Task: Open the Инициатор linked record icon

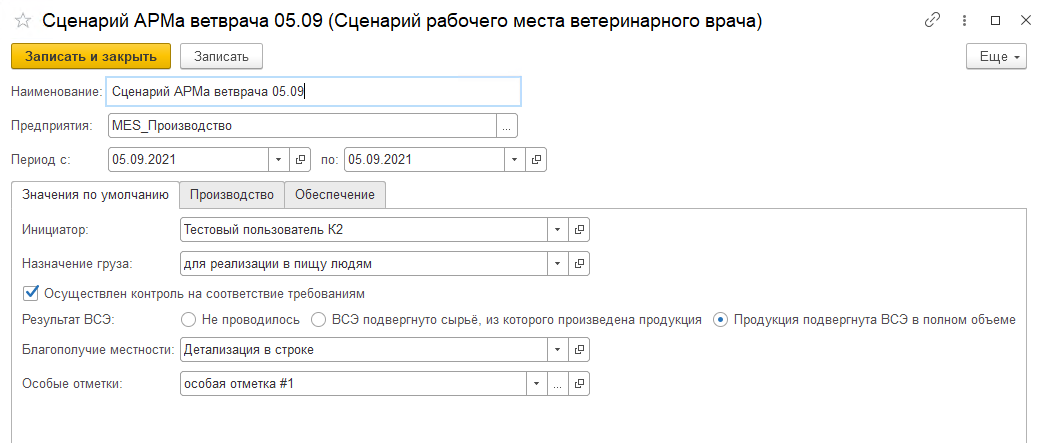Action: tap(579, 230)
